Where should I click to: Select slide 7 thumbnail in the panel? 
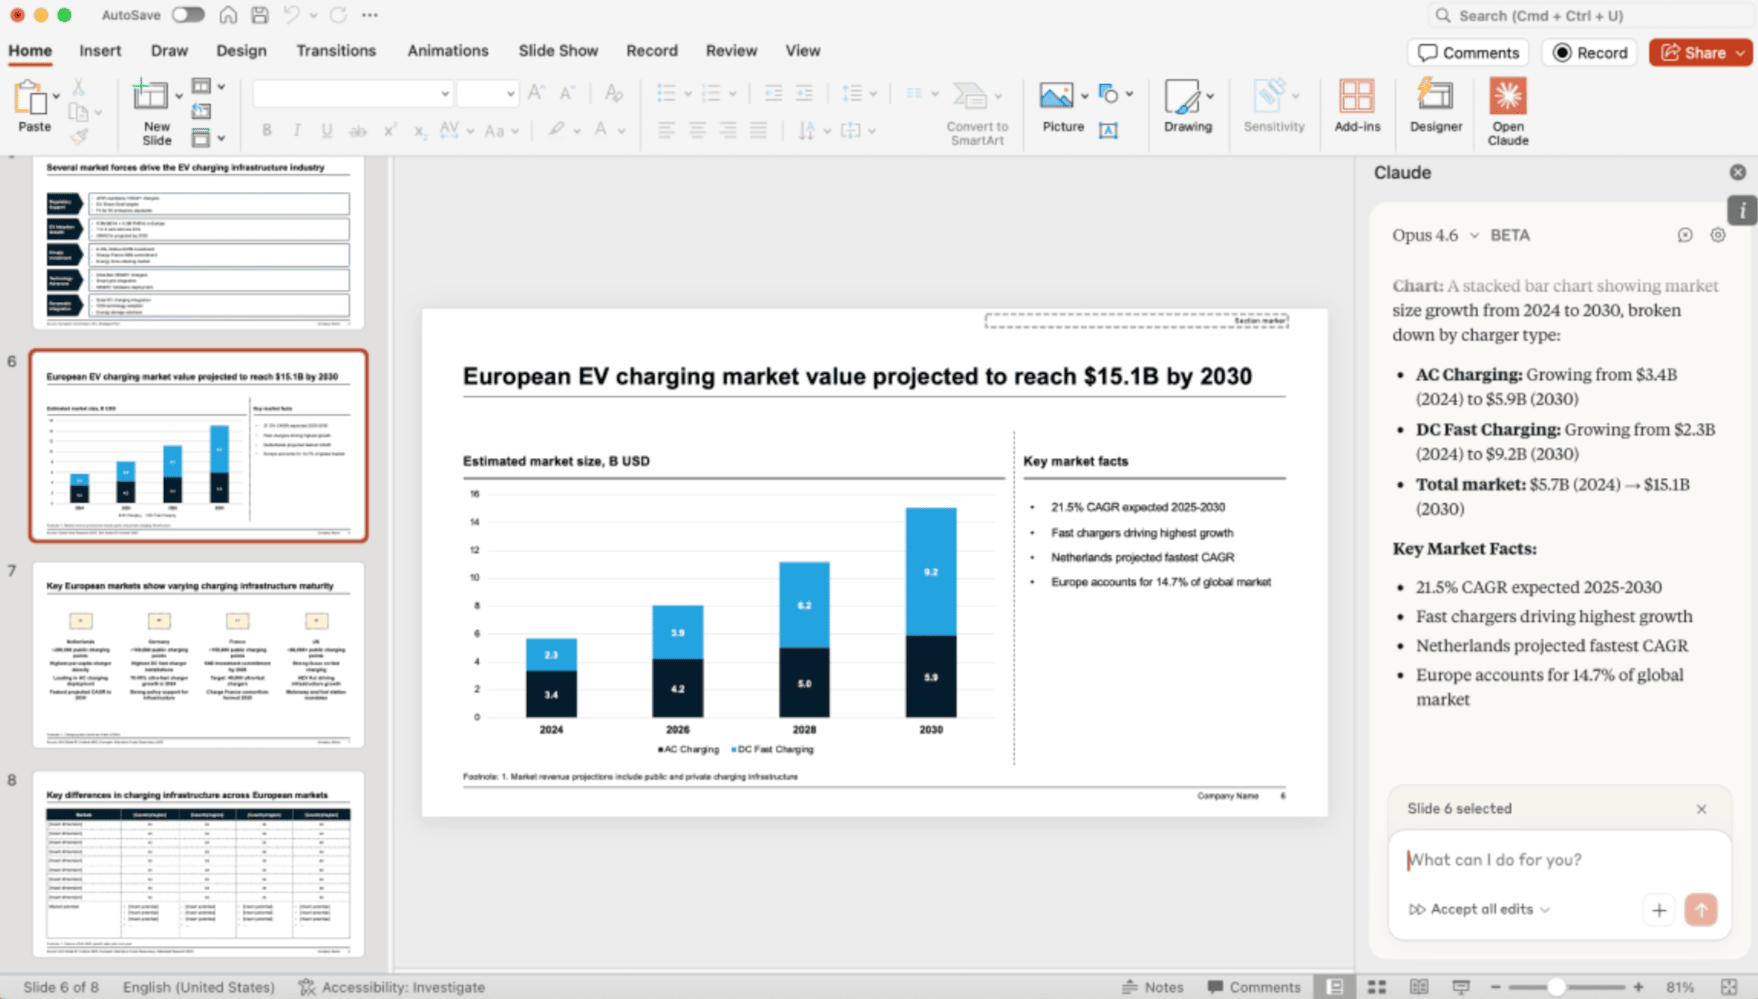pyautogui.click(x=198, y=655)
